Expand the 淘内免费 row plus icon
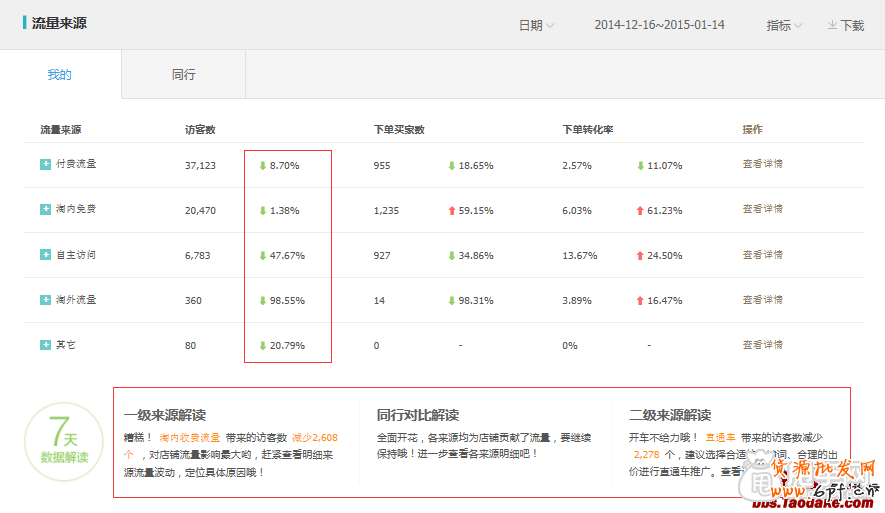The width and height of the screenshot is (885, 513). (45, 209)
